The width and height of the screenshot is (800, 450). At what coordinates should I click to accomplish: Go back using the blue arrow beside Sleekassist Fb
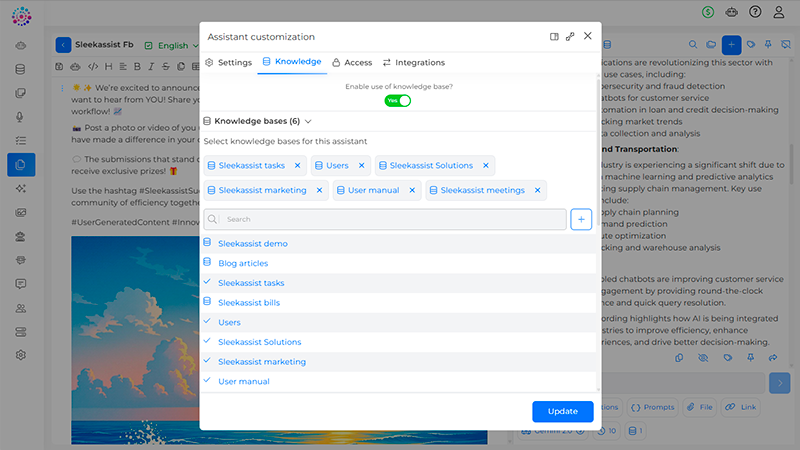(x=63, y=45)
